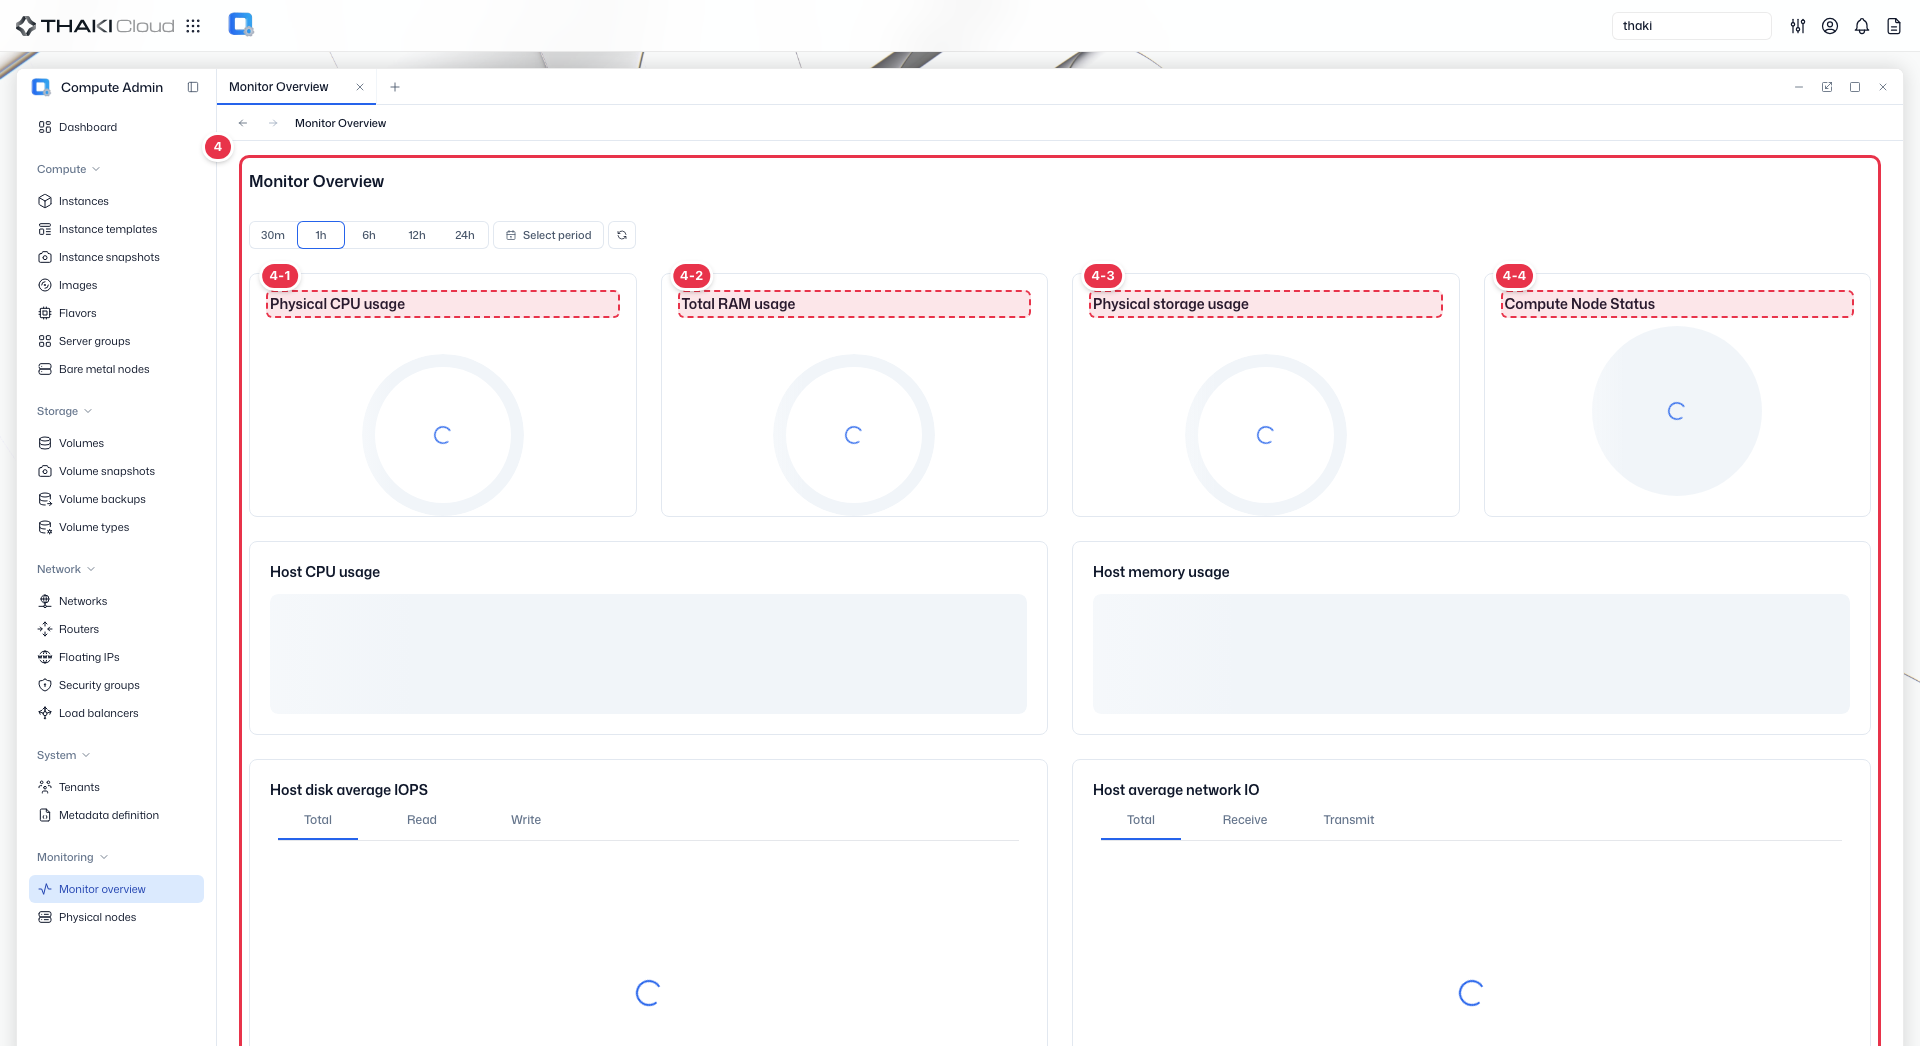Open the settings sliders icon in header
This screenshot has width=1920, height=1046.
click(1798, 26)
